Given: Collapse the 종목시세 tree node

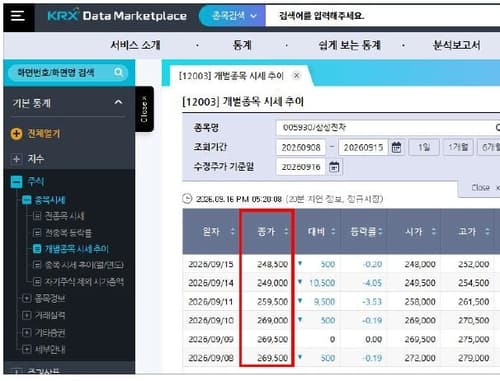Looking at the screenshot, I should tap(26, 200).
